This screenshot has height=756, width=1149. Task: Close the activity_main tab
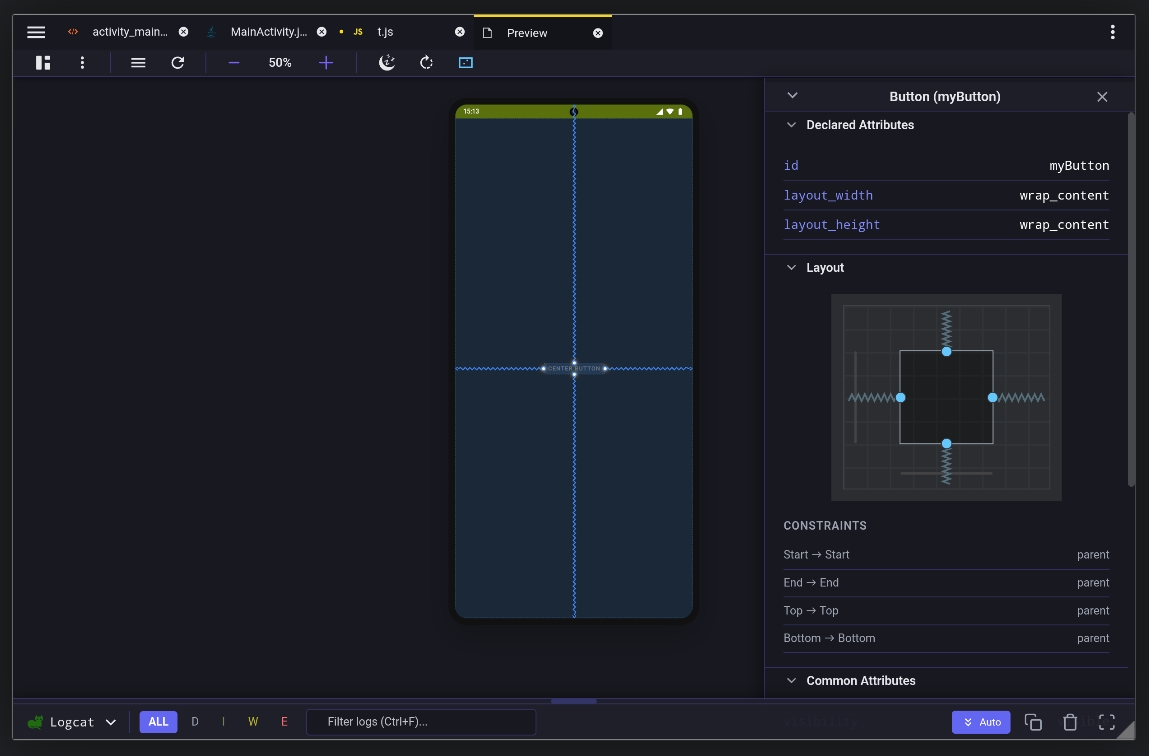coord(183,32)
